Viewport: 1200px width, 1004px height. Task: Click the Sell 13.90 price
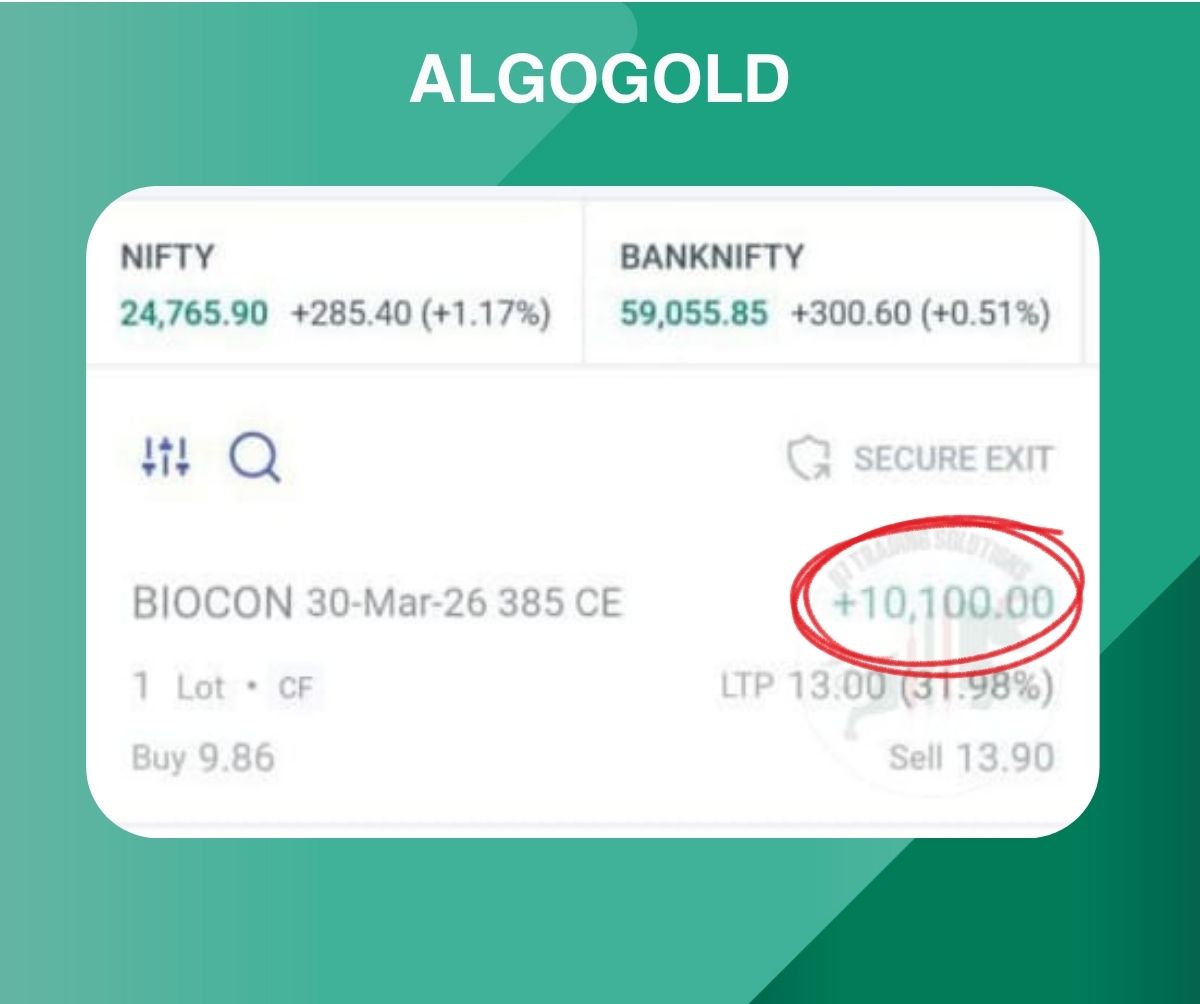(971, 758)
